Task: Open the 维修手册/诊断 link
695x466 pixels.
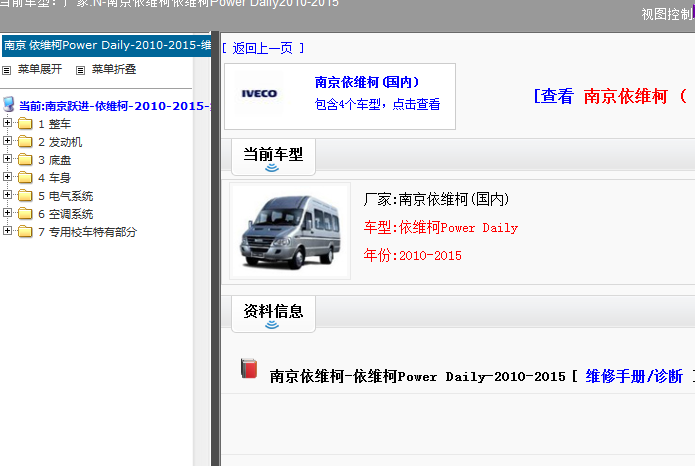Action: click(634, 376)
